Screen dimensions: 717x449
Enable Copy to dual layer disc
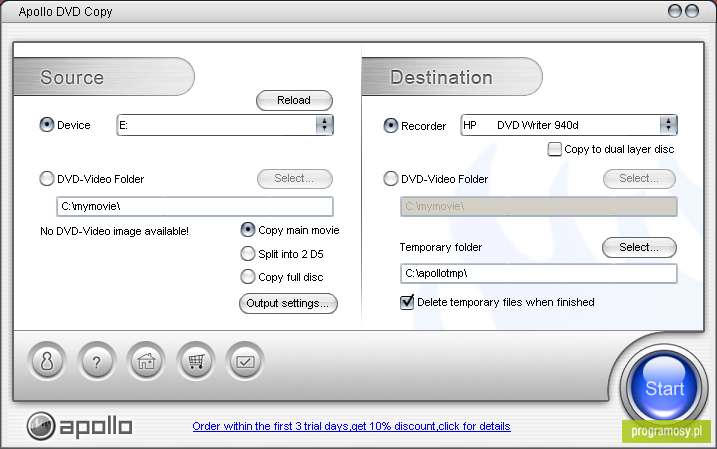554,149
